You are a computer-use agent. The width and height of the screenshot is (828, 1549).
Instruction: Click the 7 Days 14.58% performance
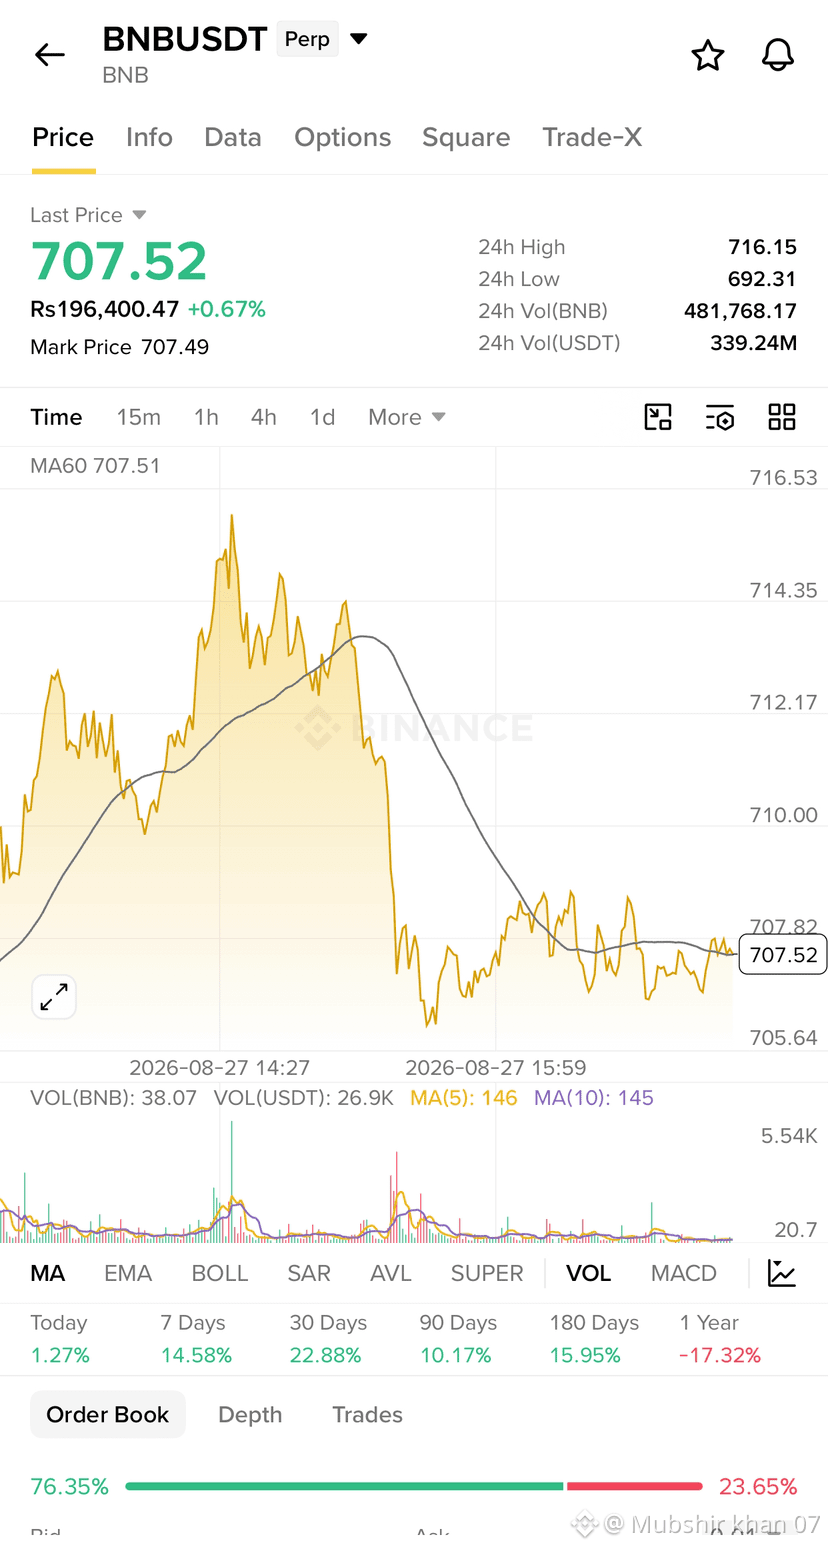(196, 1338)
